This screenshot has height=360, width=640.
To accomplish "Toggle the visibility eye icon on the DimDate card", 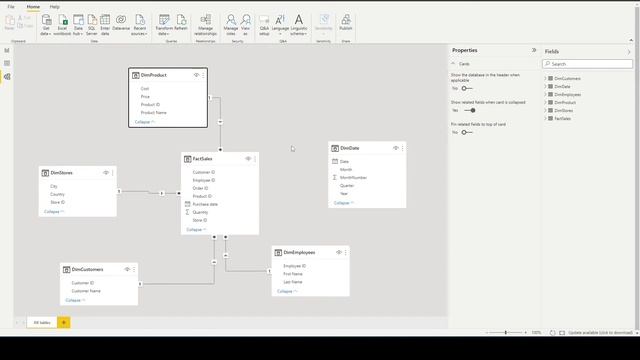I will point(396,148).
